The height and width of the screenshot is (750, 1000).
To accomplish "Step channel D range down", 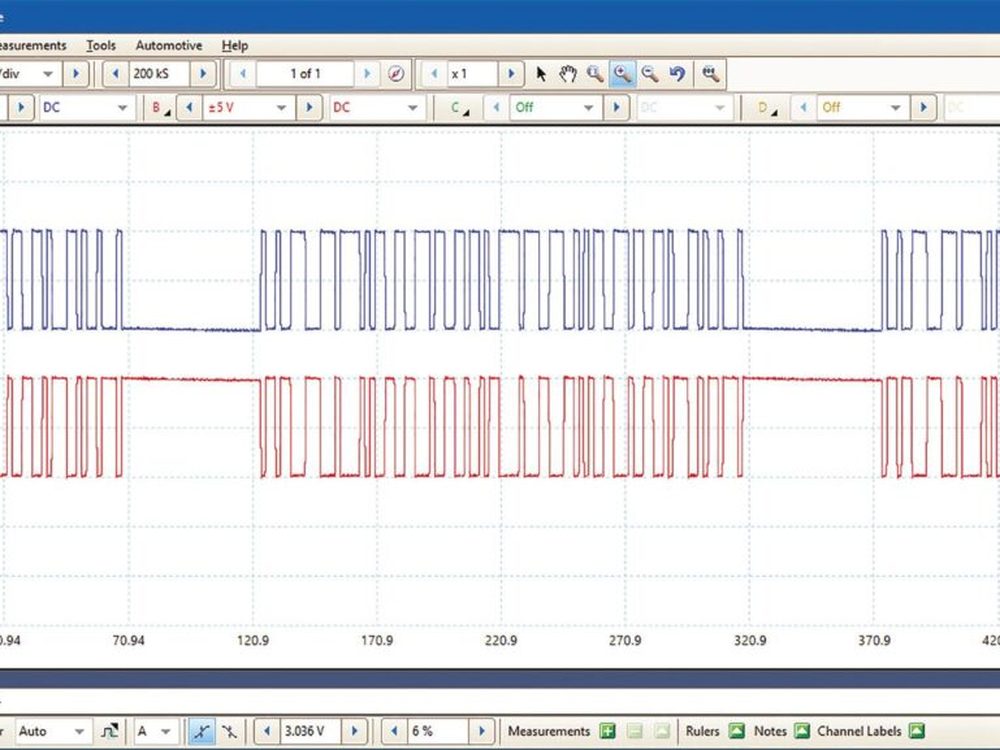I will (803, 108).
